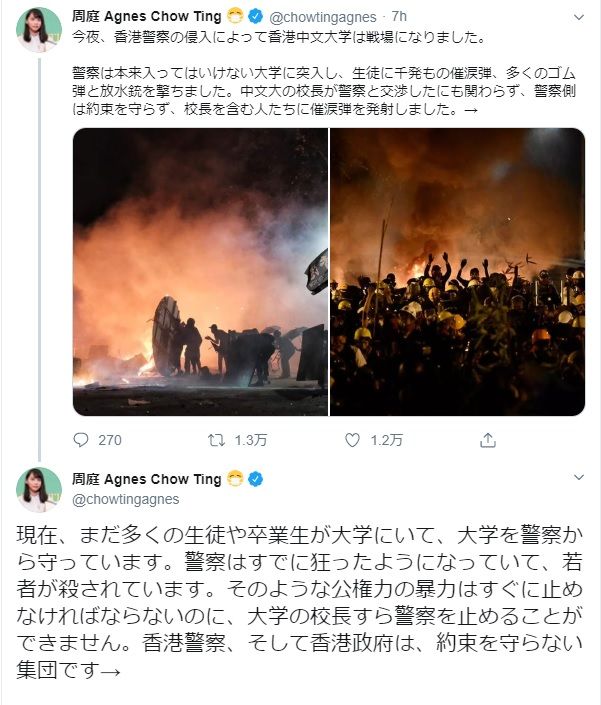The height and width of the screenshot is (705, 601).
Task: Click the 周庭 Agnes Chow Ting name in second tweet
Action: click(x=148, y=477)
